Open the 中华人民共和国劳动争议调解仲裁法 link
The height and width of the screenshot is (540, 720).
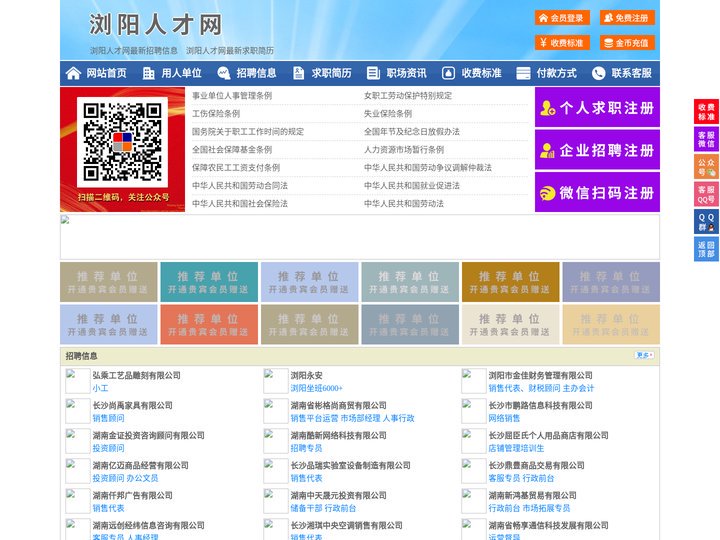428,168
